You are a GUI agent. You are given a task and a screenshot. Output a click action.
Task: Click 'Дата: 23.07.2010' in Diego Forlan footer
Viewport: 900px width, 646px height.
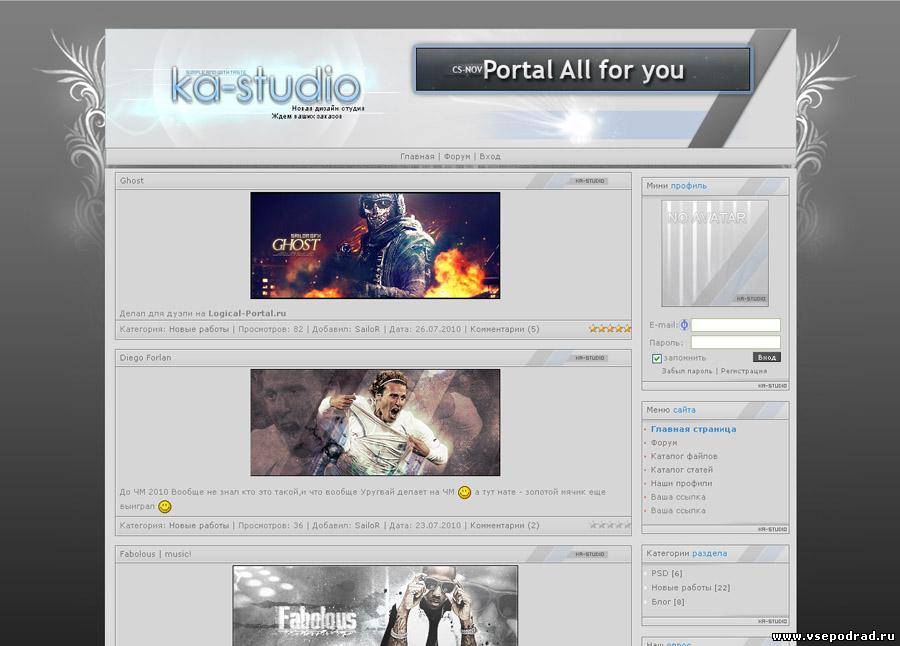[425, 525]
